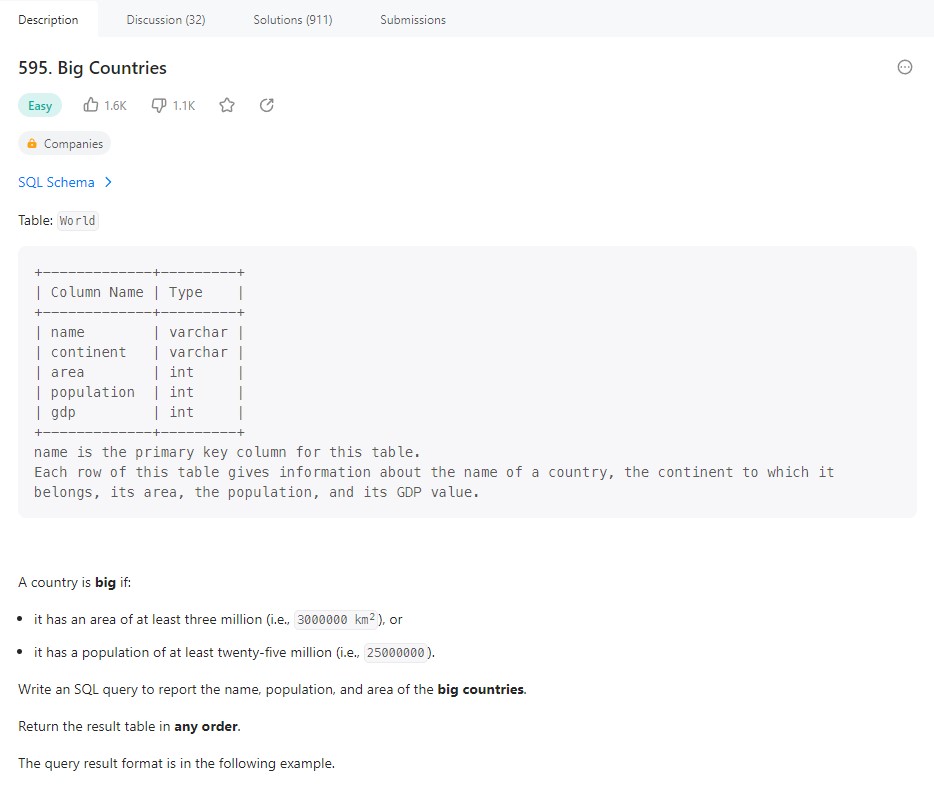The image size is (934, 790).
Task: Click the share icon beside the star
Action: pos(266,105)
